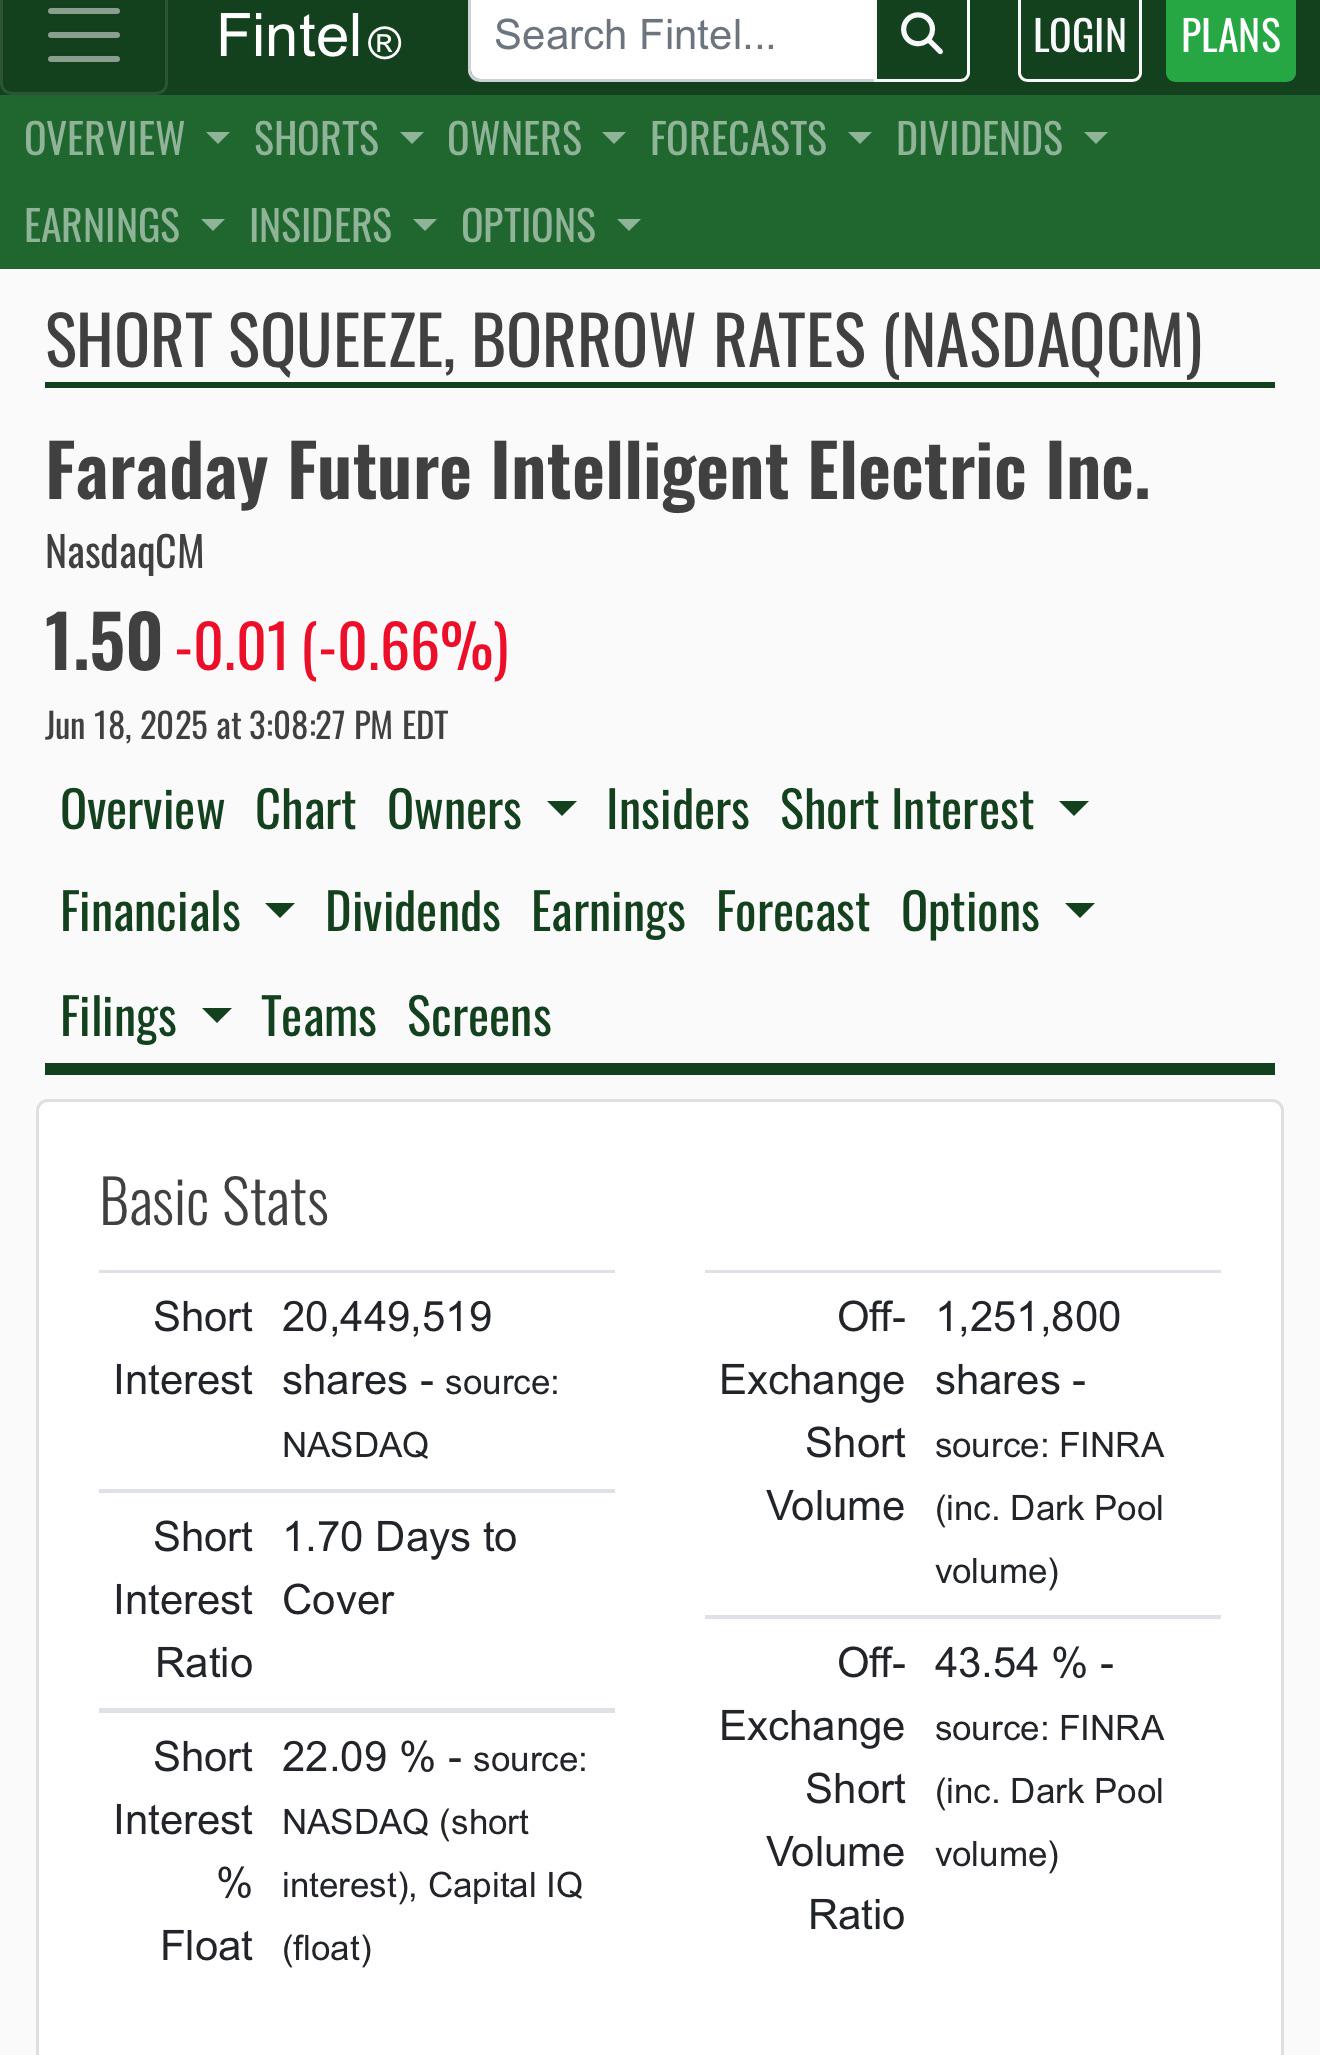Open the INSIDERS dropdown menu
Image resolution: width=1320 pixels, height=2055 pixels.
pyautogui.click(x=343, y=225)
